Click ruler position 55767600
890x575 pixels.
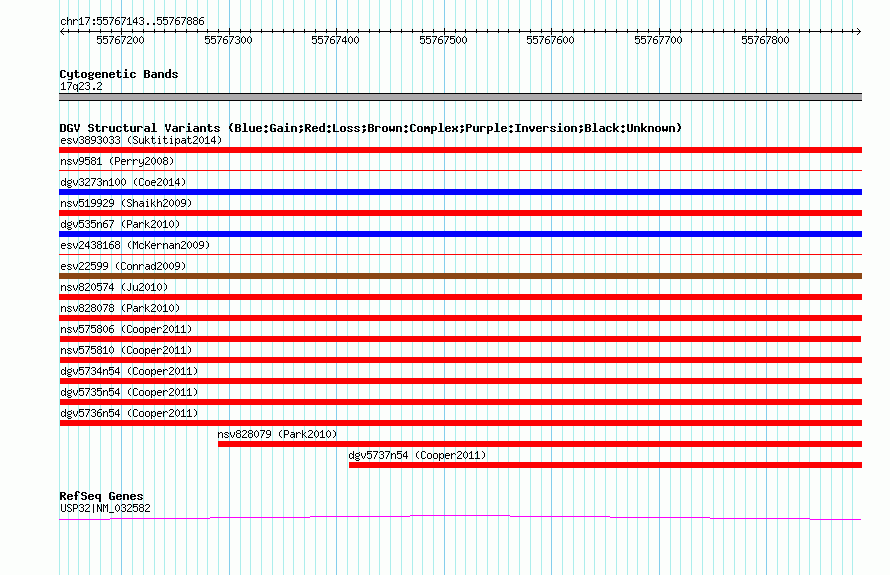click(x=551, y=40)
